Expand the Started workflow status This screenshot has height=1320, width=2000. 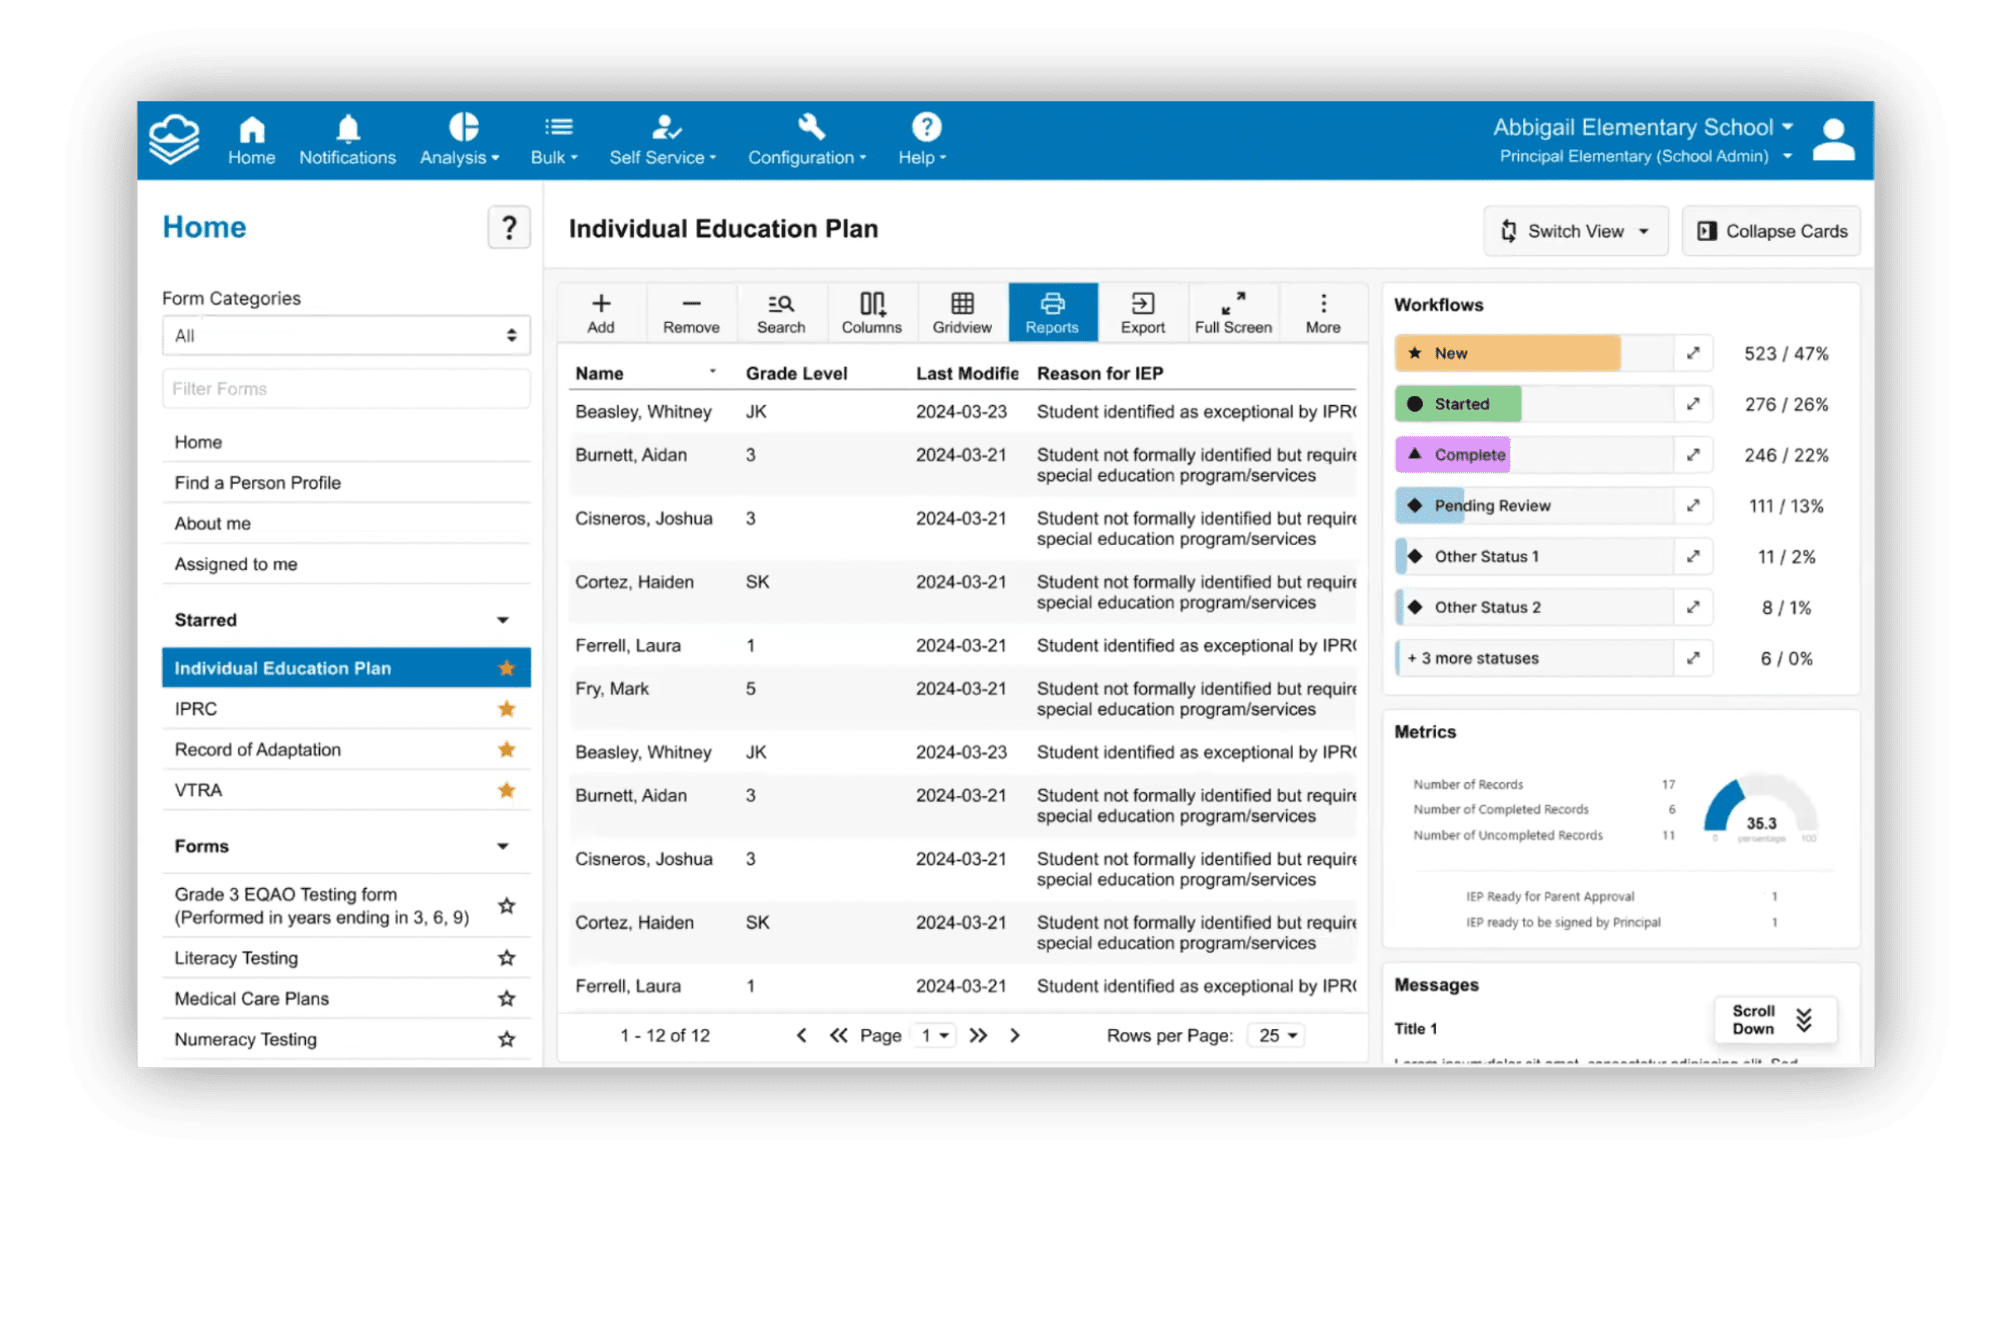coord(1693,404)
